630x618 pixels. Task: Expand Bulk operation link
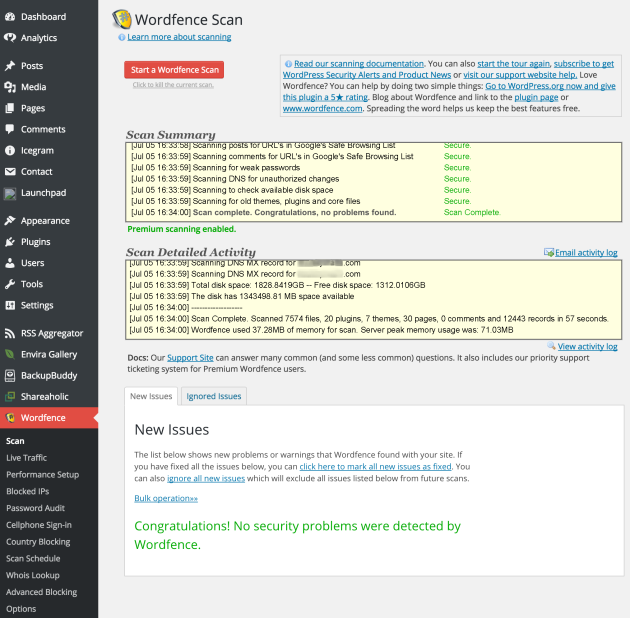coord(166,498)
